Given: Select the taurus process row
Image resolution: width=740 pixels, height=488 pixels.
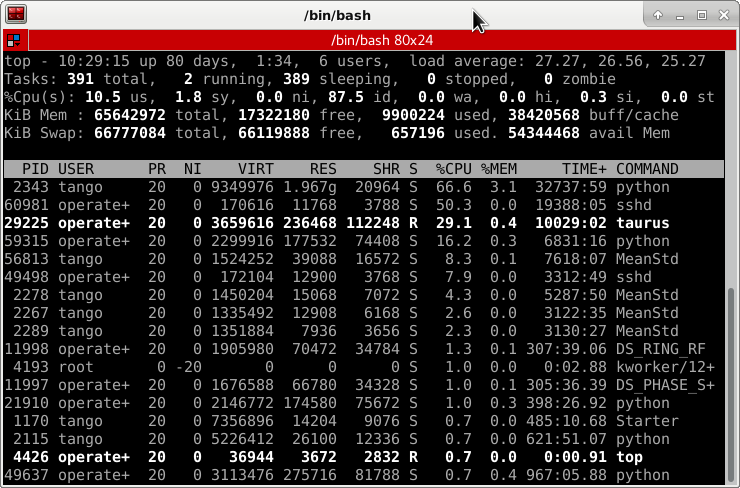Looking at the screenshot, I should tap(360, 223).
